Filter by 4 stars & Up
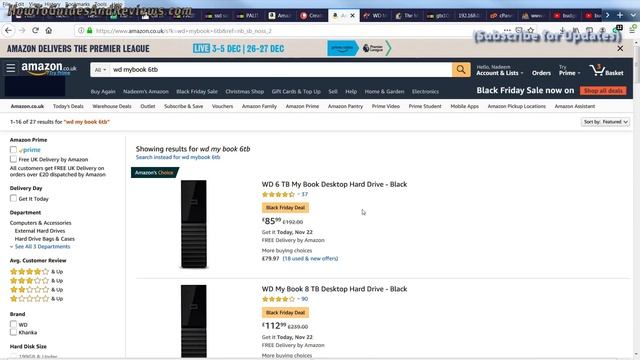 click(36, 271)
